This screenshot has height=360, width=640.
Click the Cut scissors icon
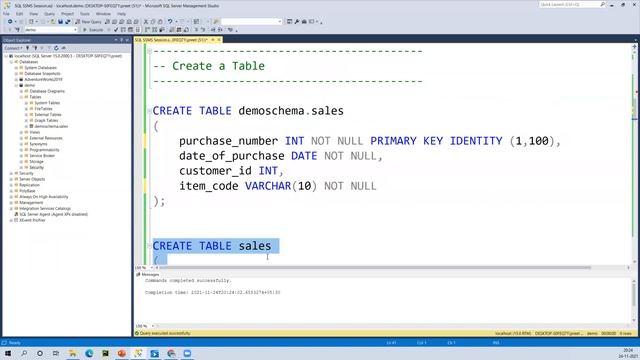[x=146, y=22]
